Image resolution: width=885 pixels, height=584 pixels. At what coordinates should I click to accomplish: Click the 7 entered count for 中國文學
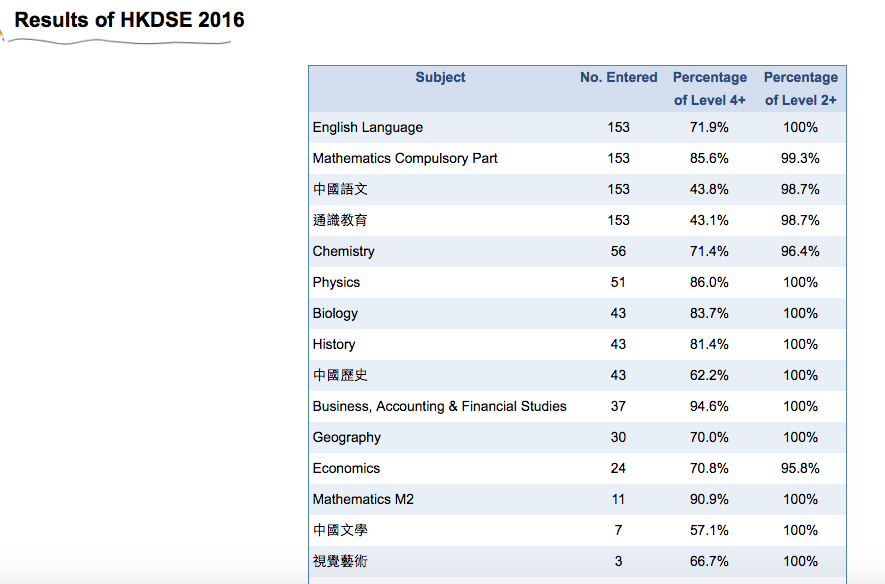(618, 530)
